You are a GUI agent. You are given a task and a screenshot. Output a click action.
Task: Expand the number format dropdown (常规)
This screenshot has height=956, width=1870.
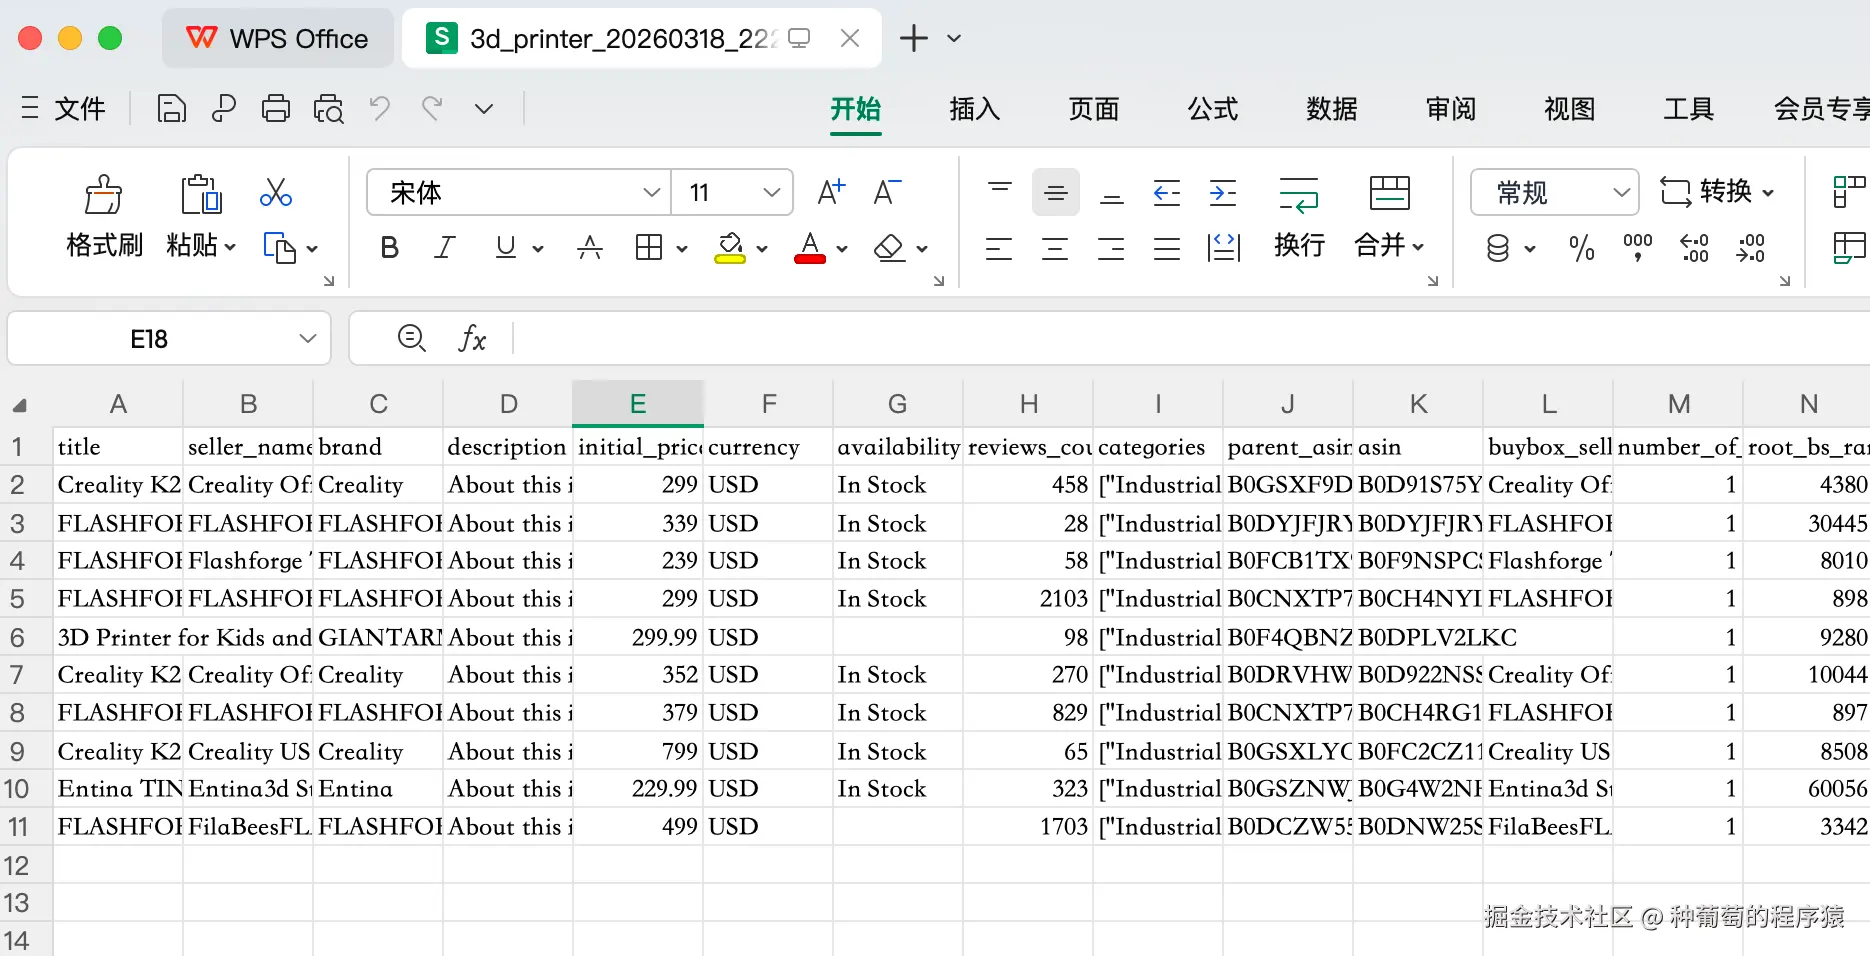pyautogui.click(x=1621, y=192)
